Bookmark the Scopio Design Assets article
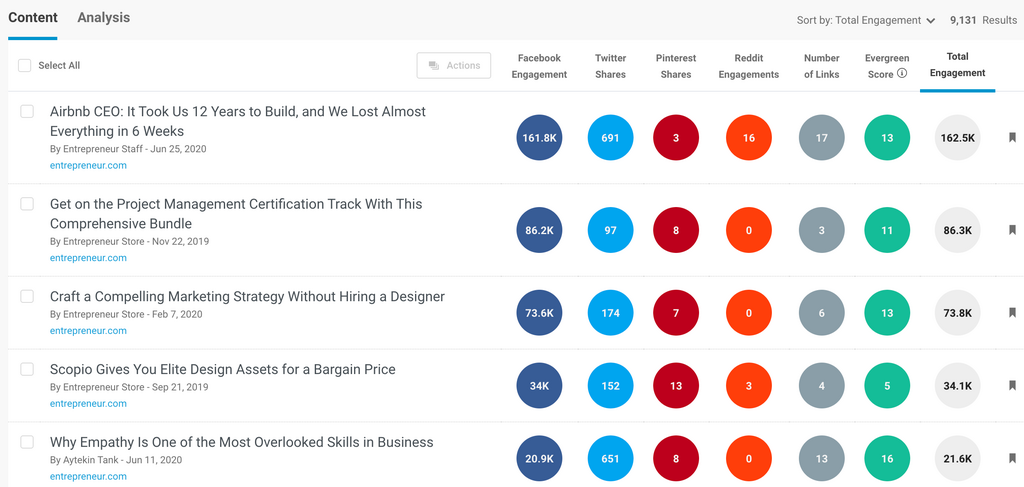The width and height of the screenshot is (1024, 487). 1012,386
